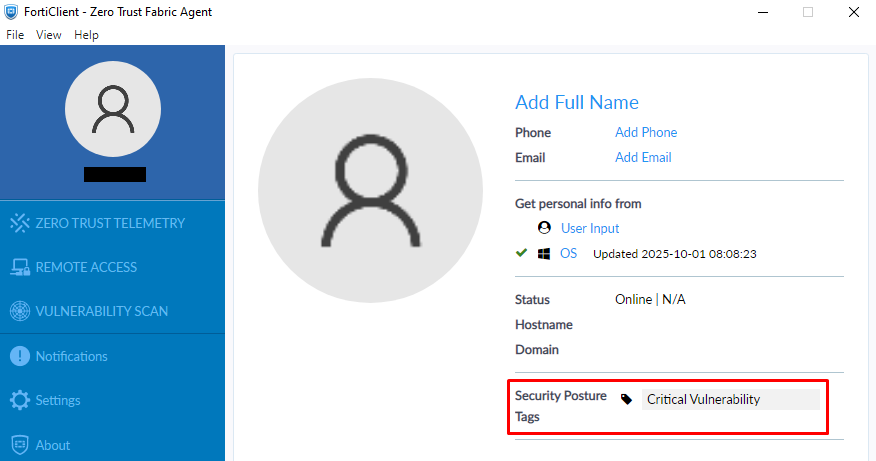Click the Updated 2025-10-01 08:08:23 text

coord(675,254)
